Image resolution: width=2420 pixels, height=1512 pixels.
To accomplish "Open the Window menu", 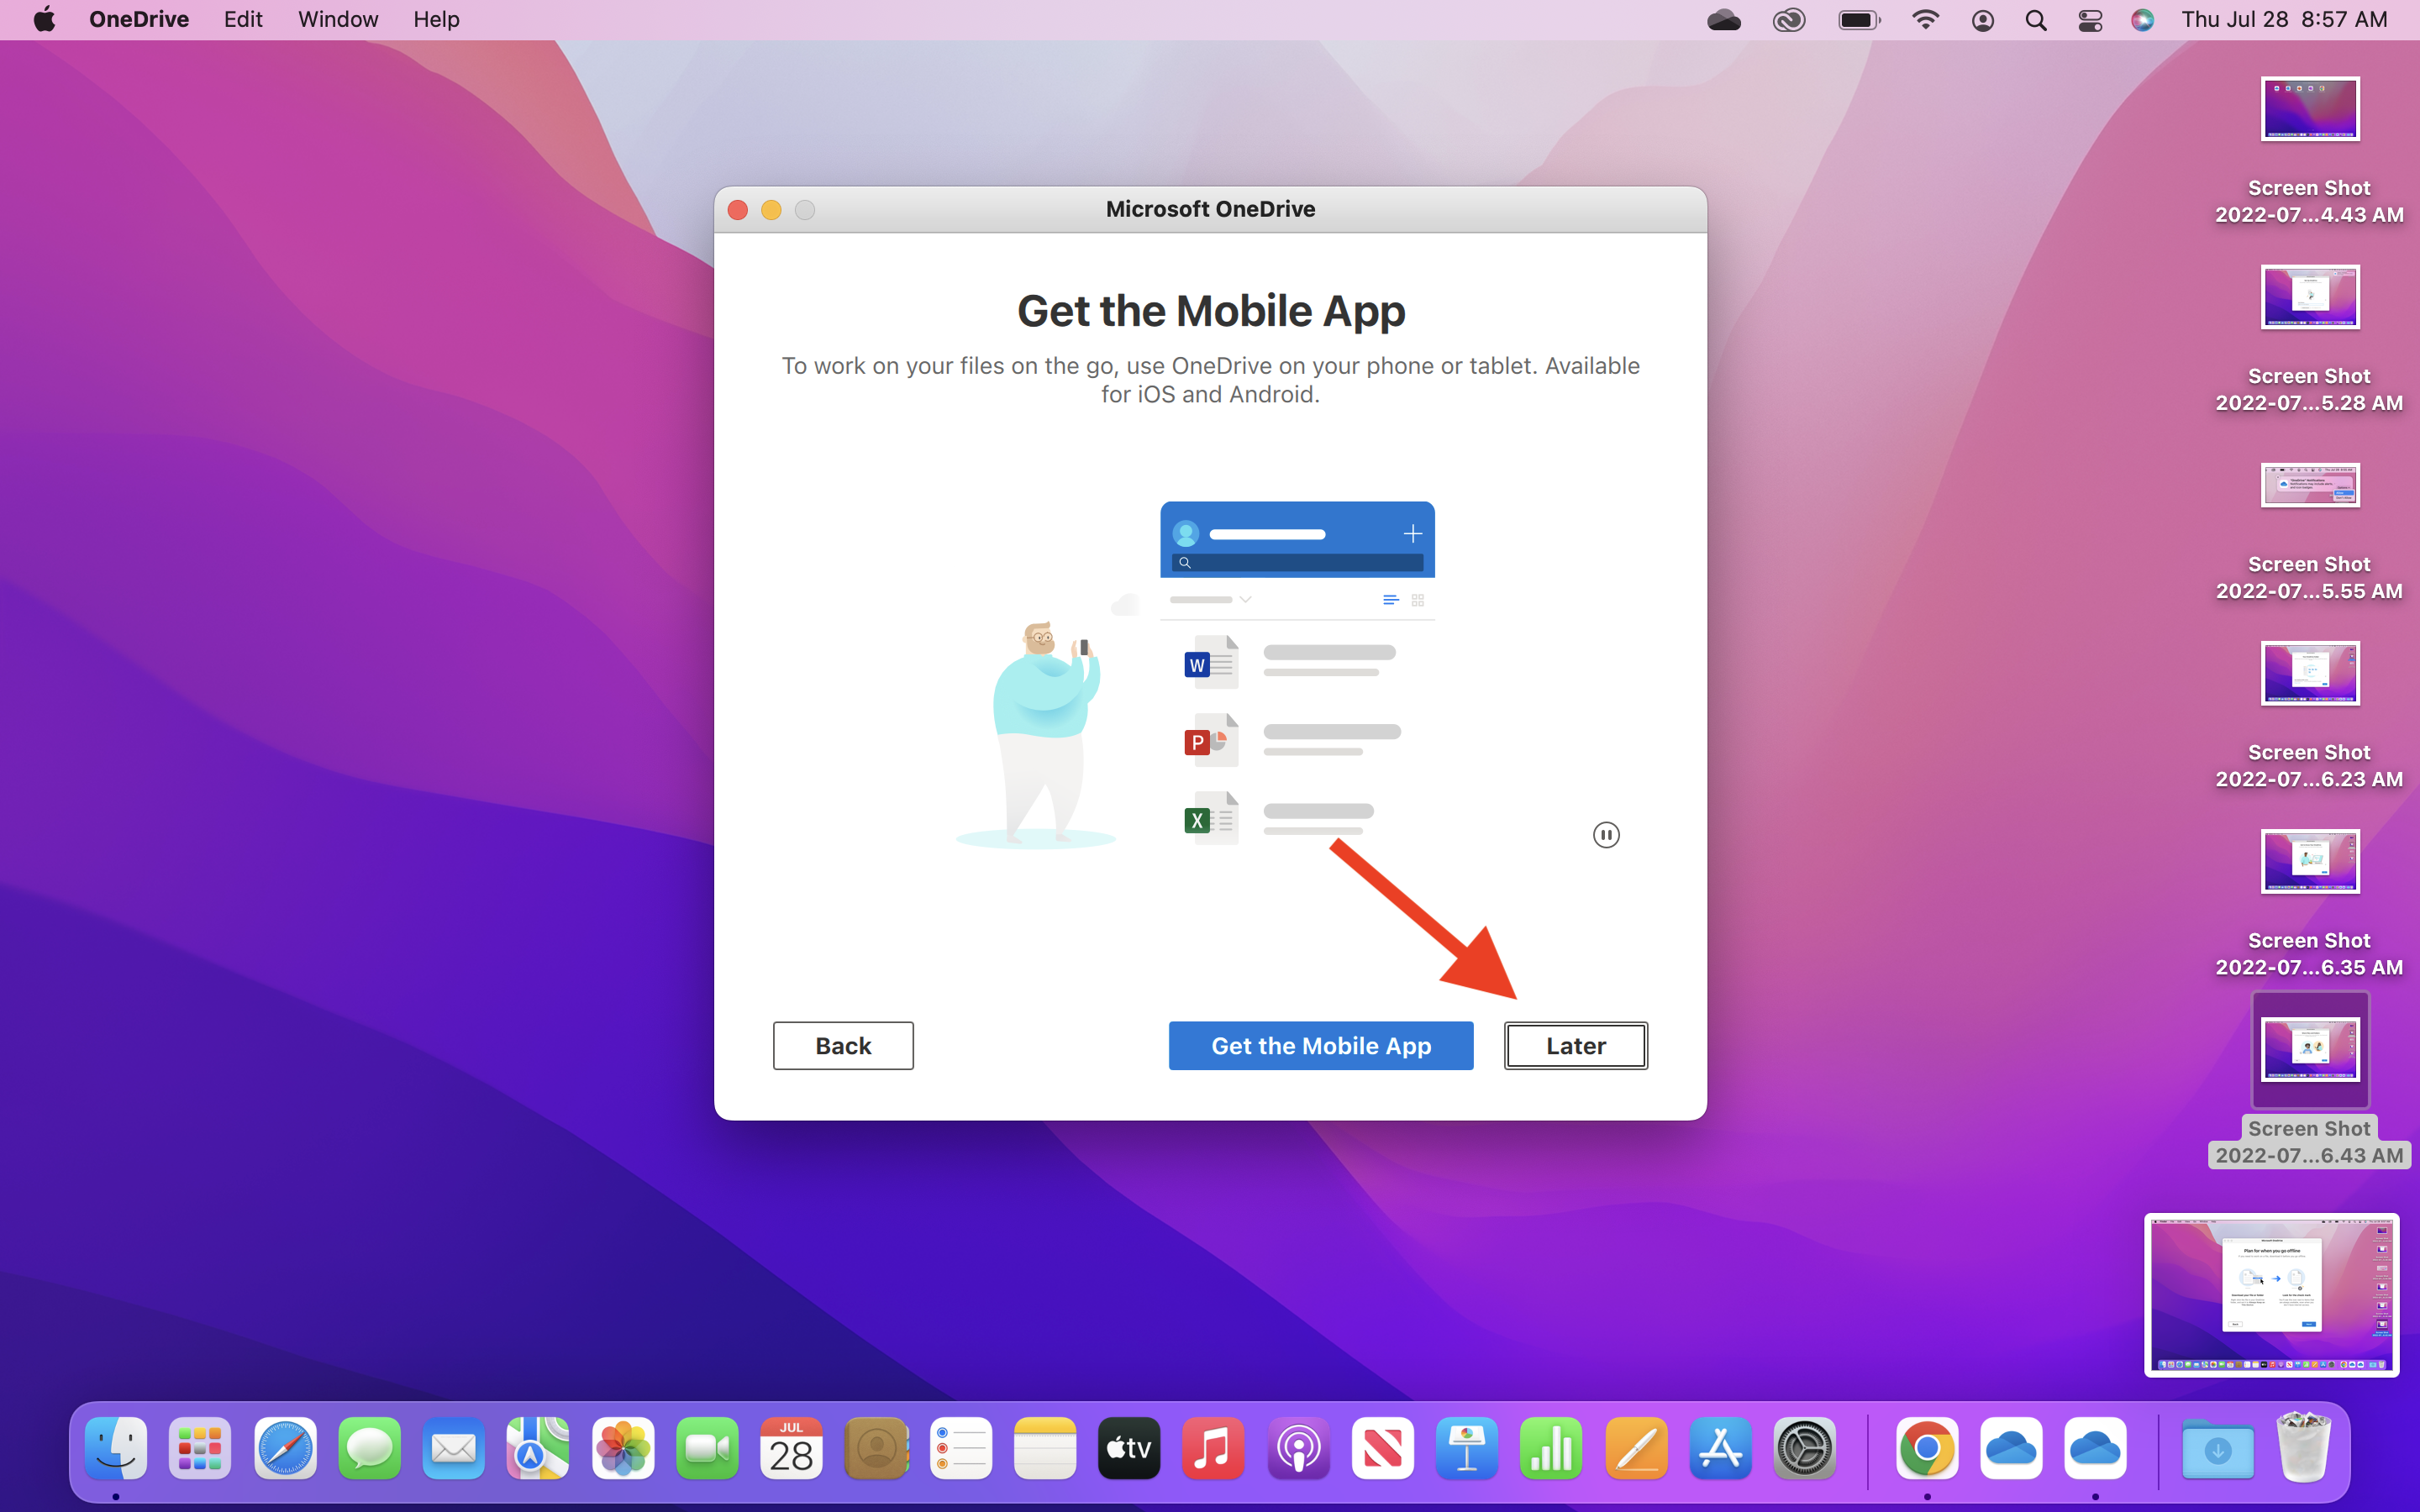I will (338, 19).
